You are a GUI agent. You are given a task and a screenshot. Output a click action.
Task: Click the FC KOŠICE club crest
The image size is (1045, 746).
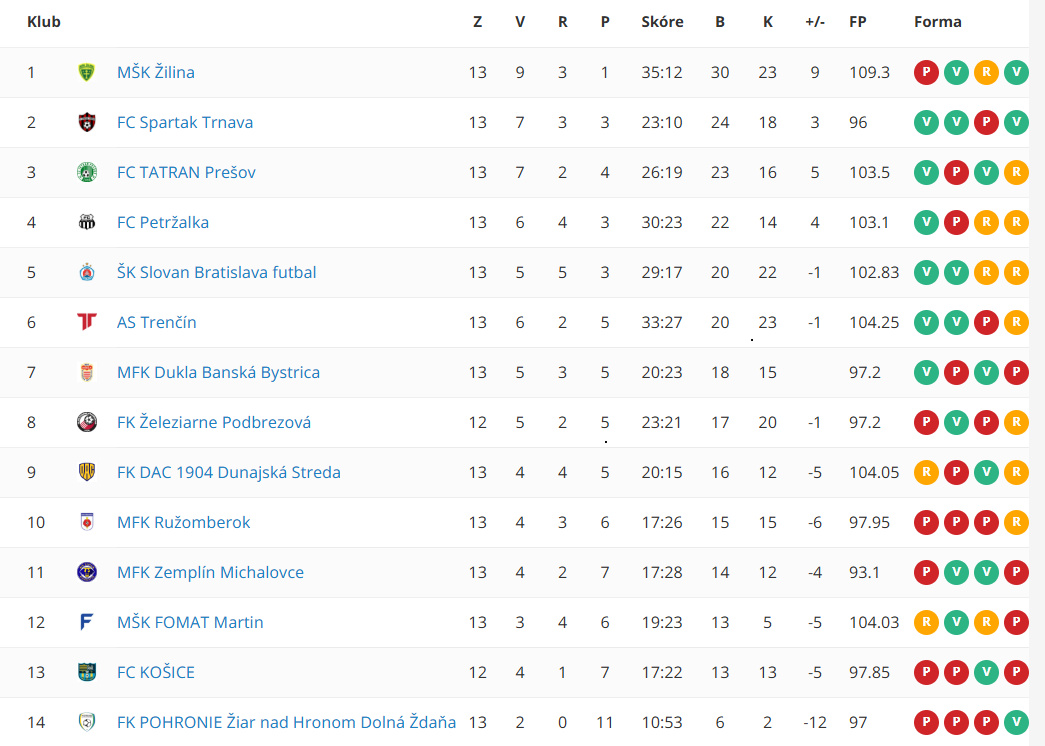[87, 672]
